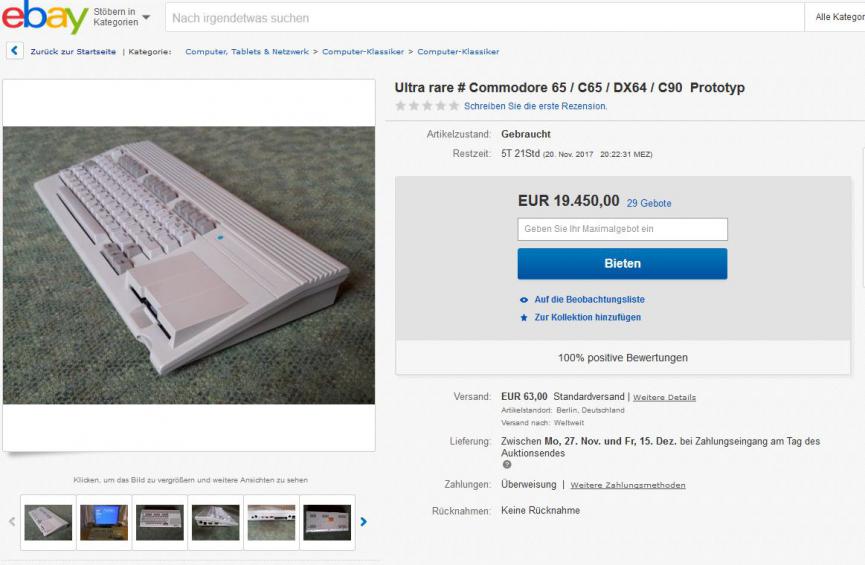
Task: Open the 29 Gebote link
Action: pyautogui.click(x=649, y=203)
